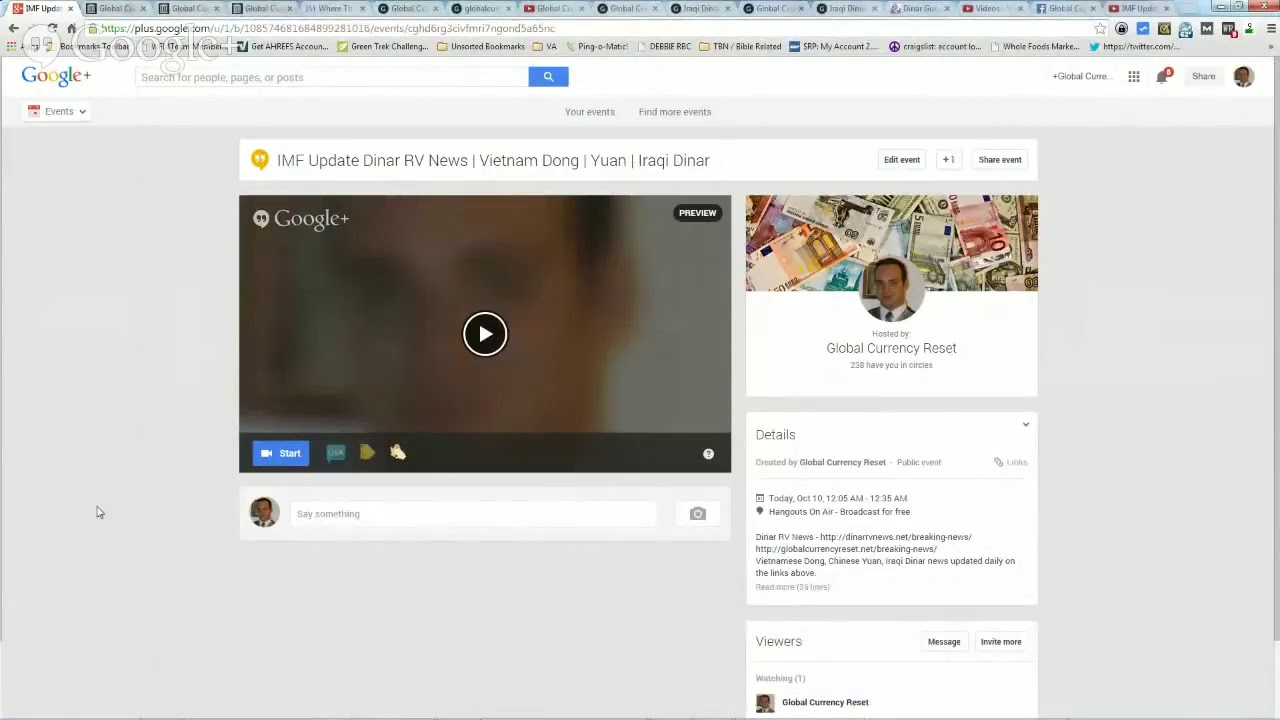Open the yellow Showcase tag icon
The height and width of the screenshot is (720, 1280).
(367, 453)
